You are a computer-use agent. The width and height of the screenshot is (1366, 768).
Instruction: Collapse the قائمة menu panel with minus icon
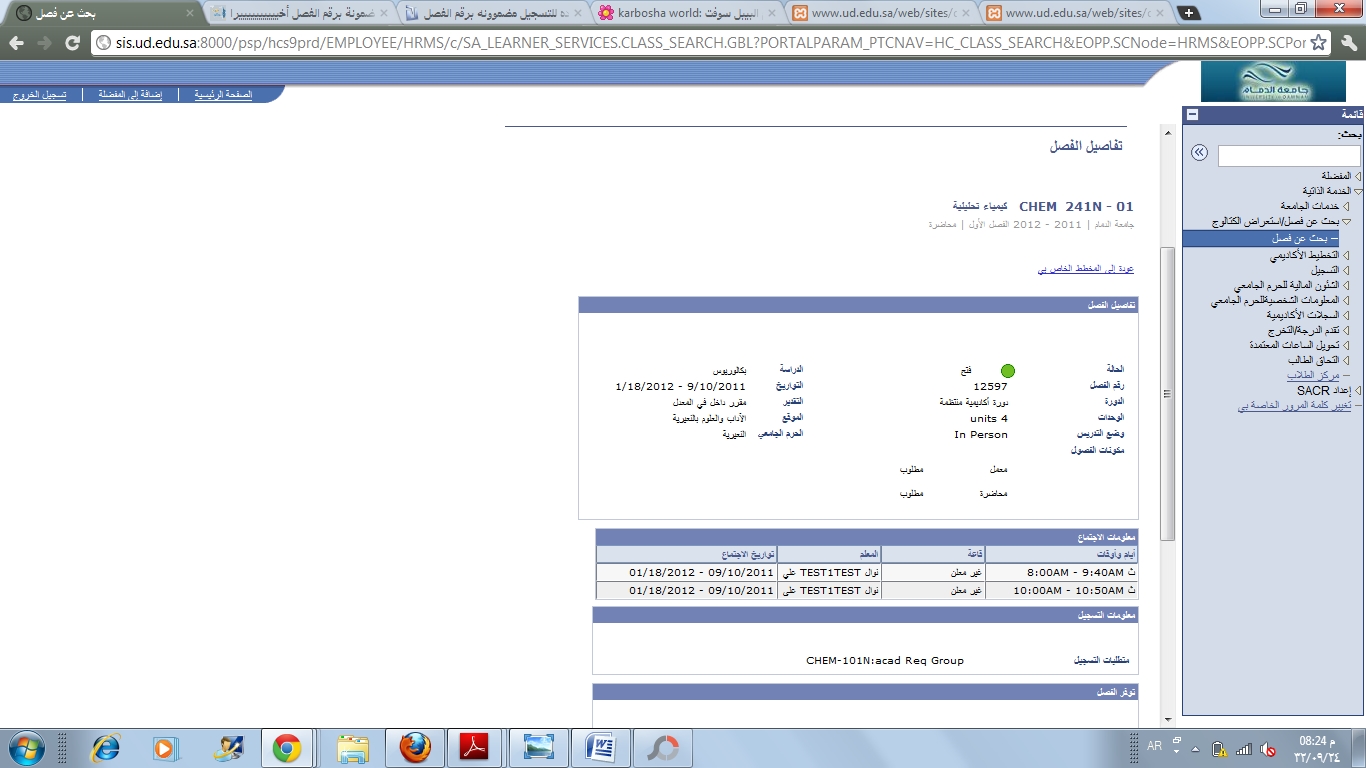(1193, 115)
